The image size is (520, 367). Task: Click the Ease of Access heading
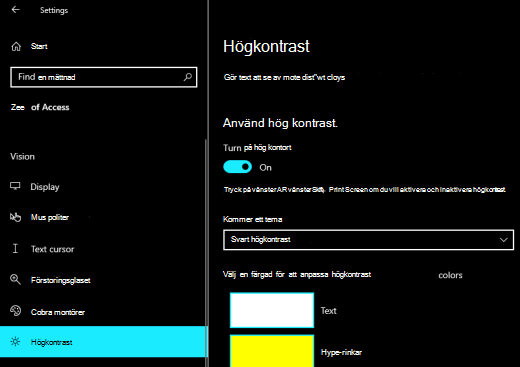[x=40, y=107]
